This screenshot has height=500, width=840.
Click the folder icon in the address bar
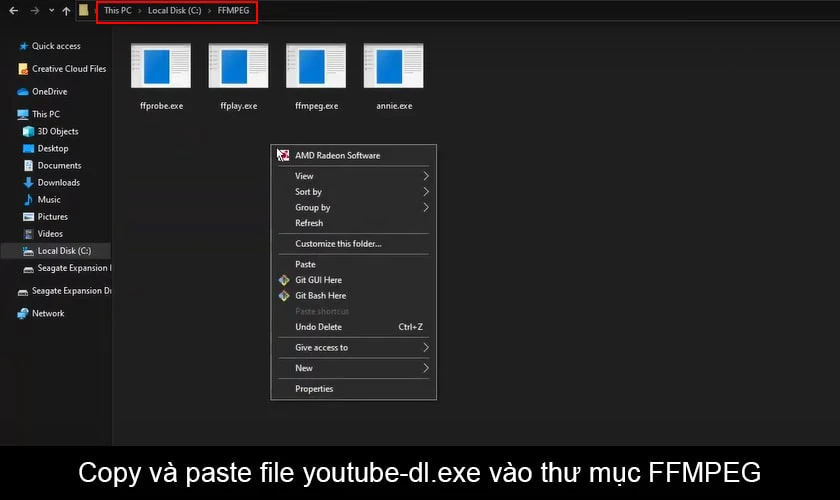84,10
